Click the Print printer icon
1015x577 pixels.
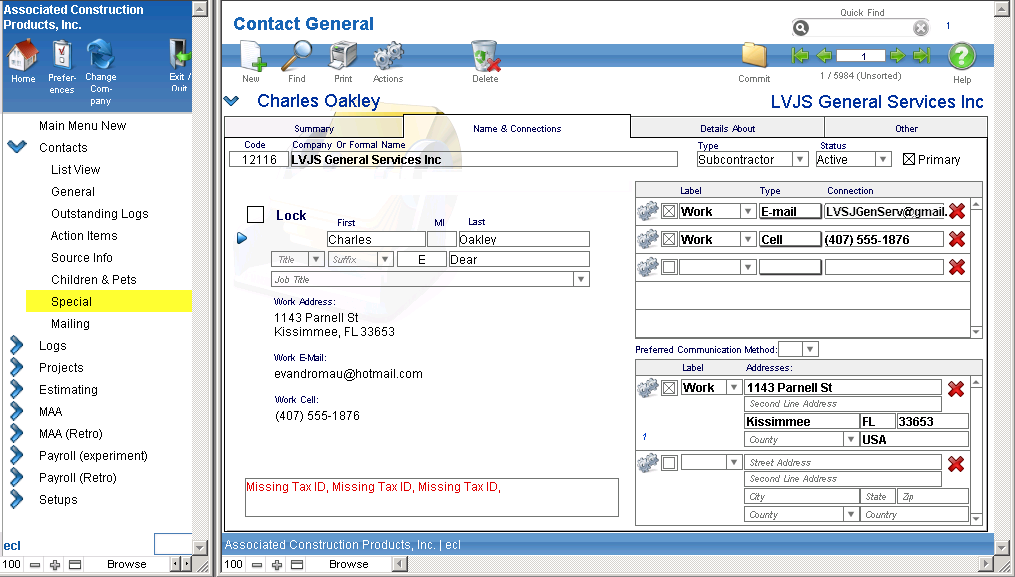pyautogui.click(x=343, y=56)
